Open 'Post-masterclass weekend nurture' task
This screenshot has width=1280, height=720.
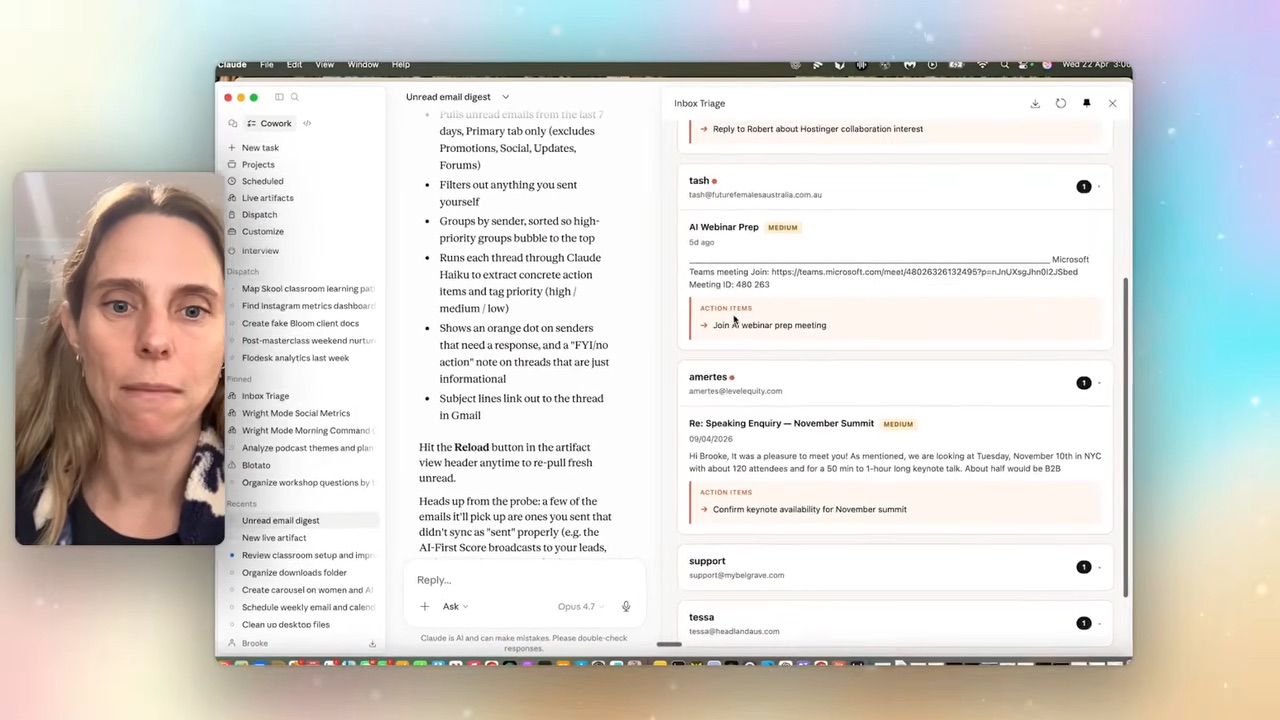[x=307, y=341]
